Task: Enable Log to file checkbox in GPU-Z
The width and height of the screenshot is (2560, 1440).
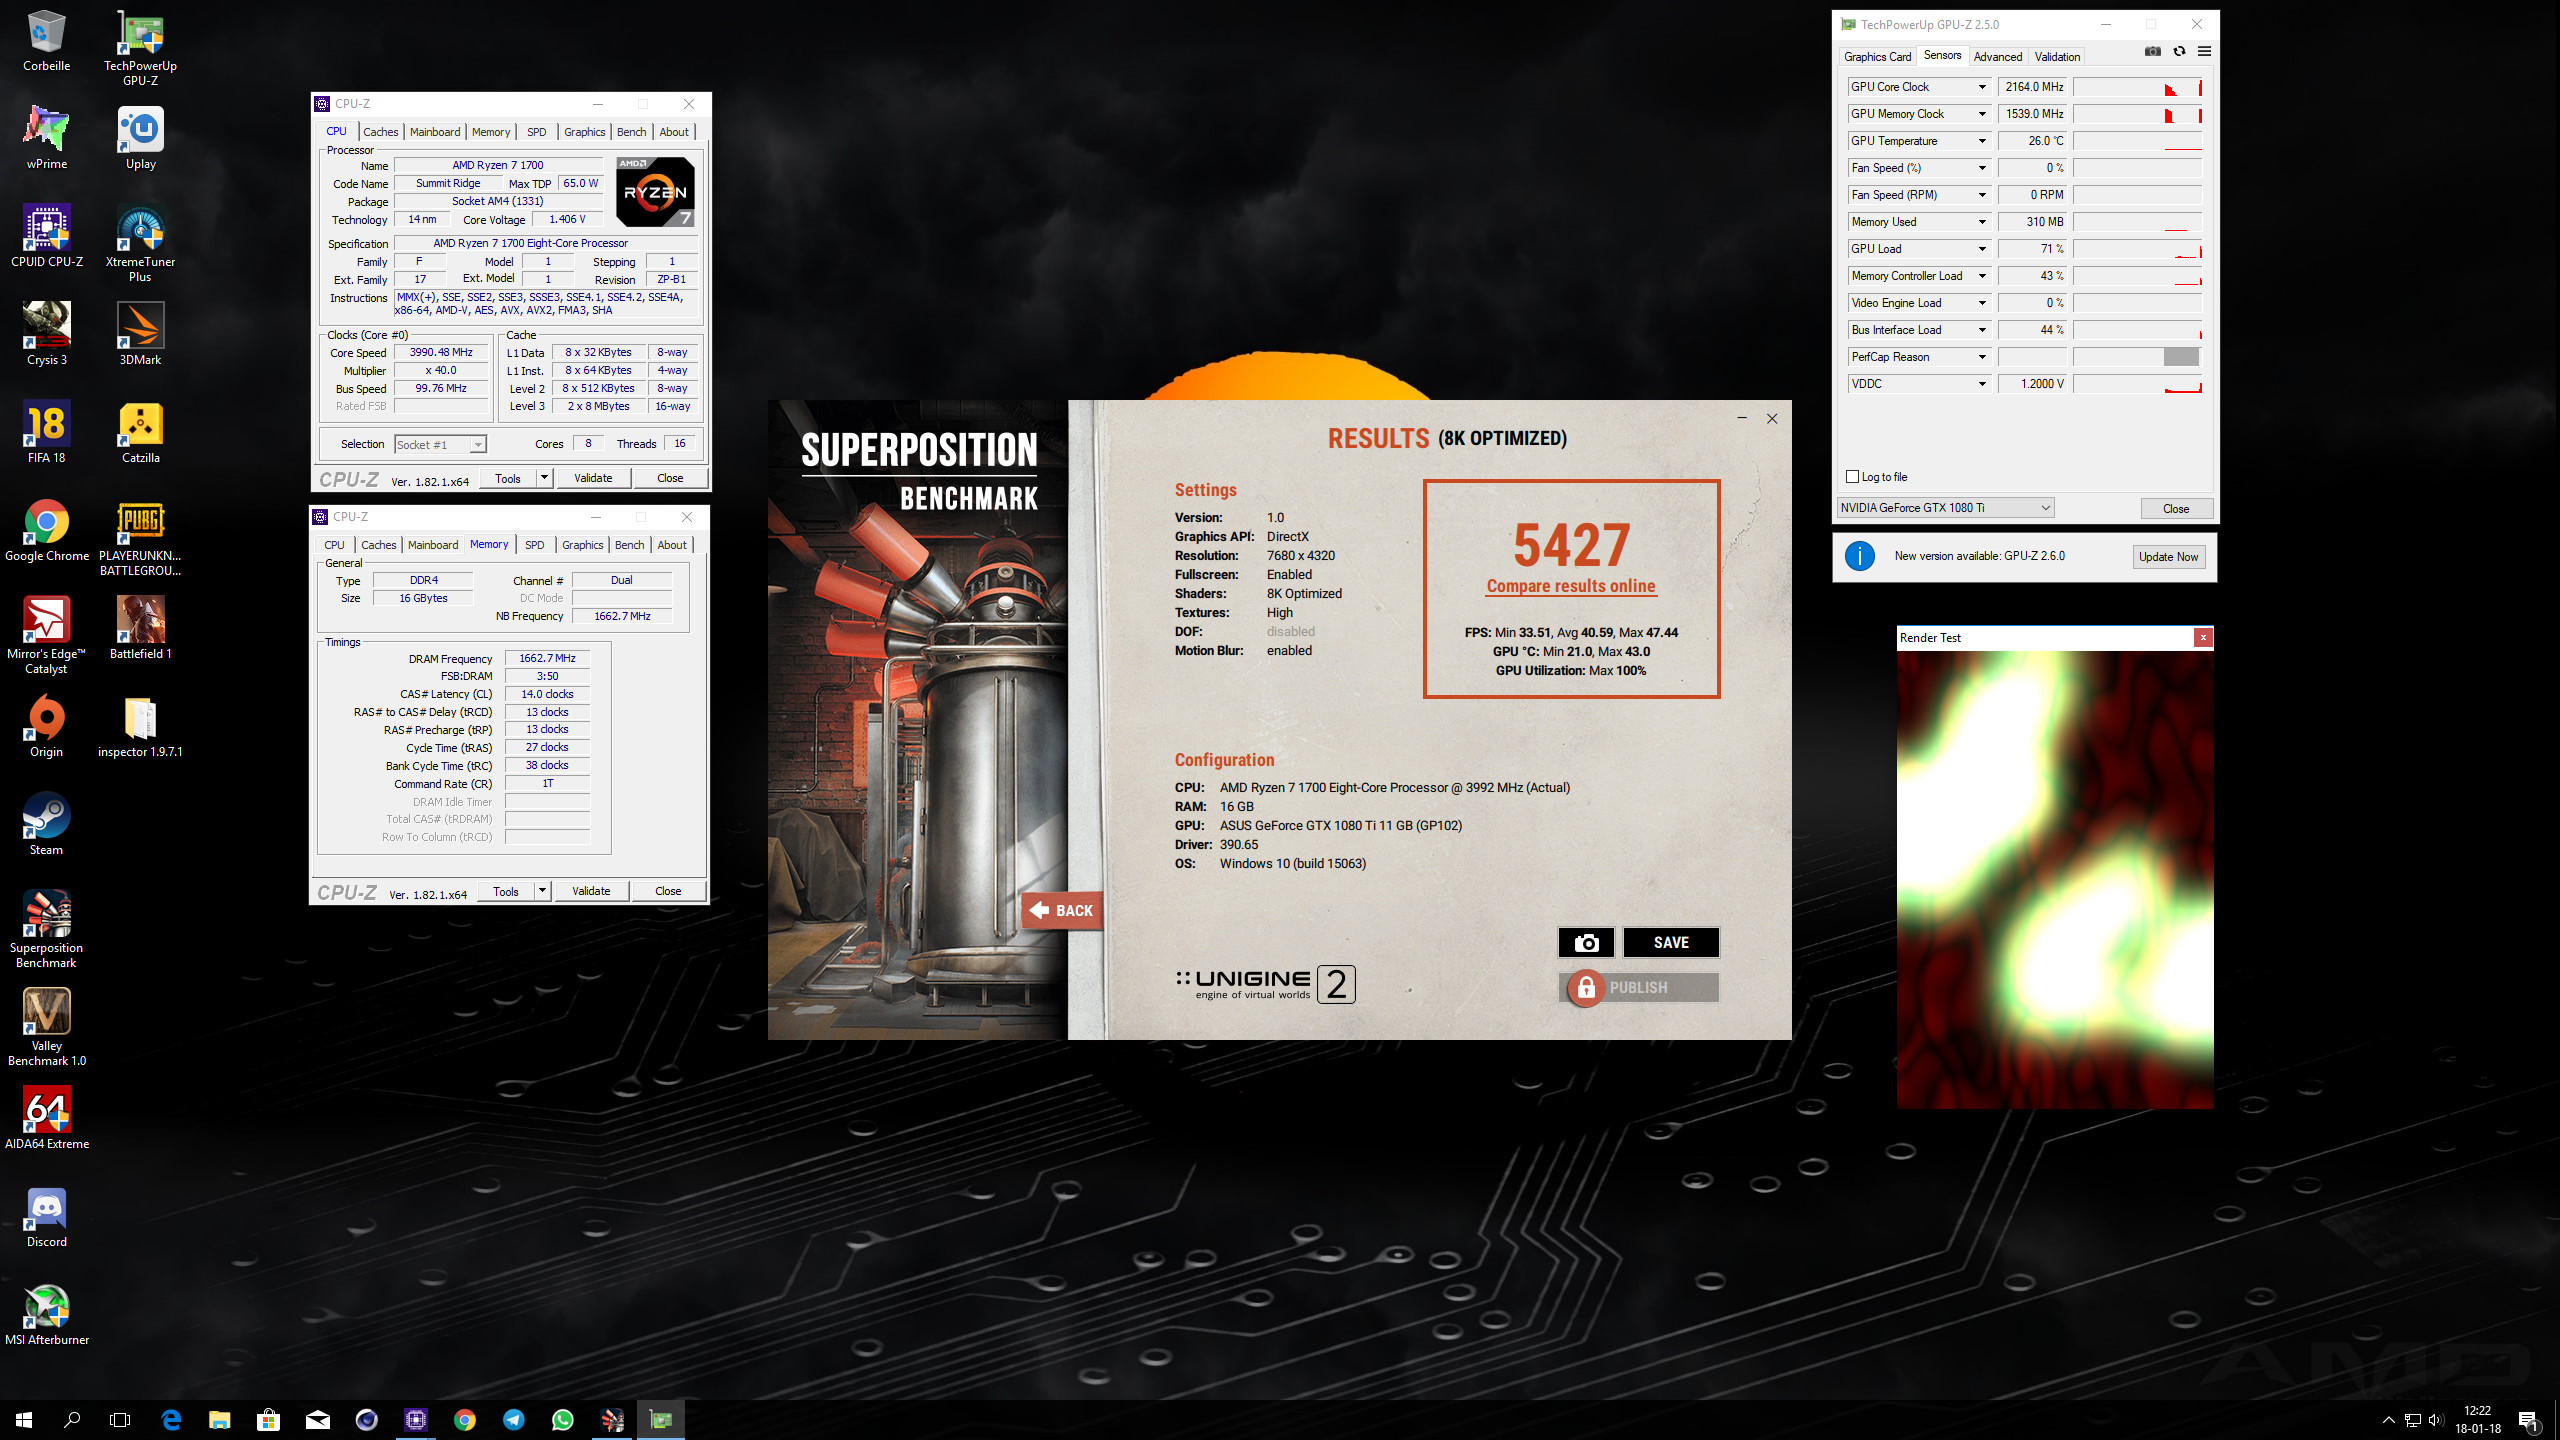Action: point(1852,477)
